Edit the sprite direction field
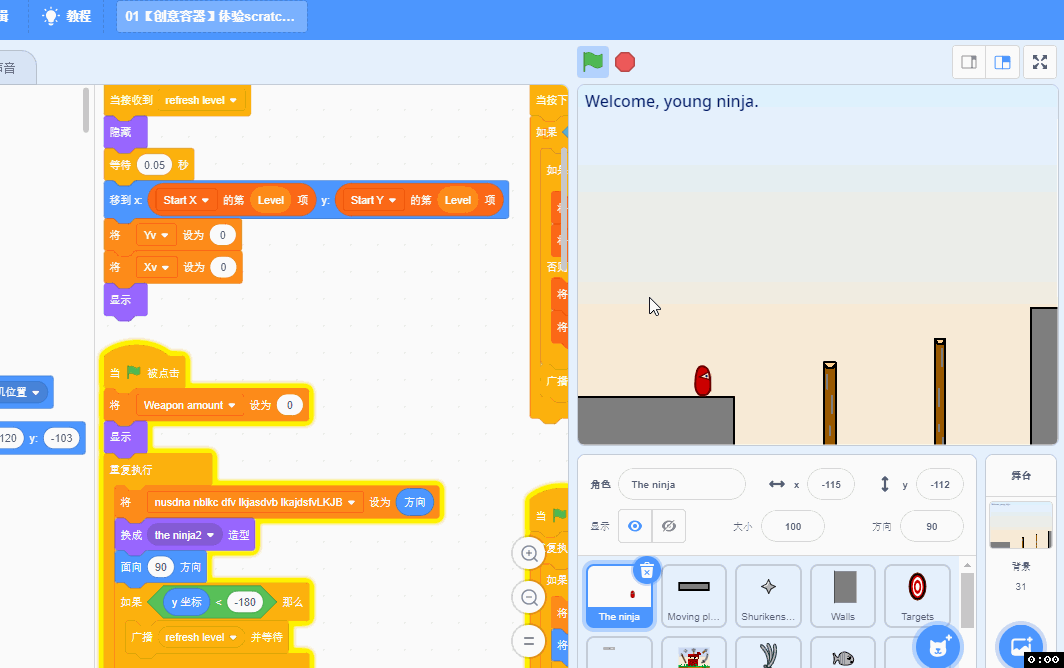1064x668 pixels. tap(931, 526)
